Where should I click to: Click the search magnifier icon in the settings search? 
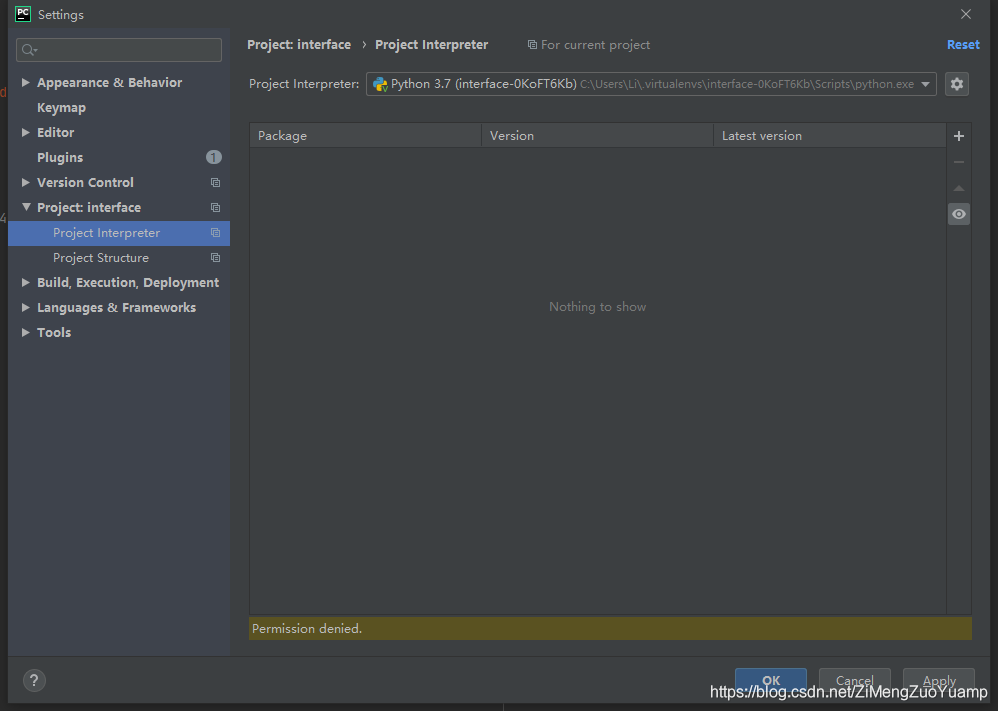29,50
